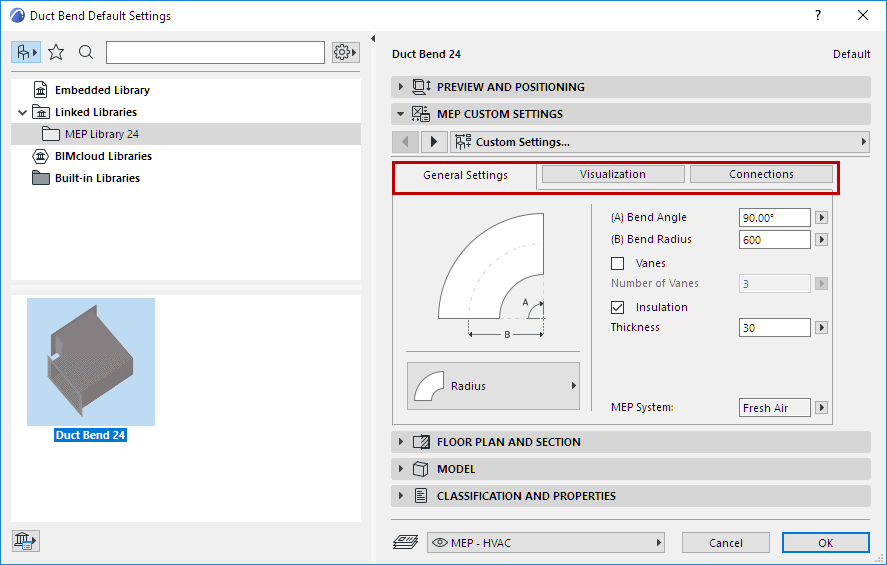Open the arrow beside Bend Angle
Image resolution: width=887 pixels, height=565 pixels.
tap(821, 217)
